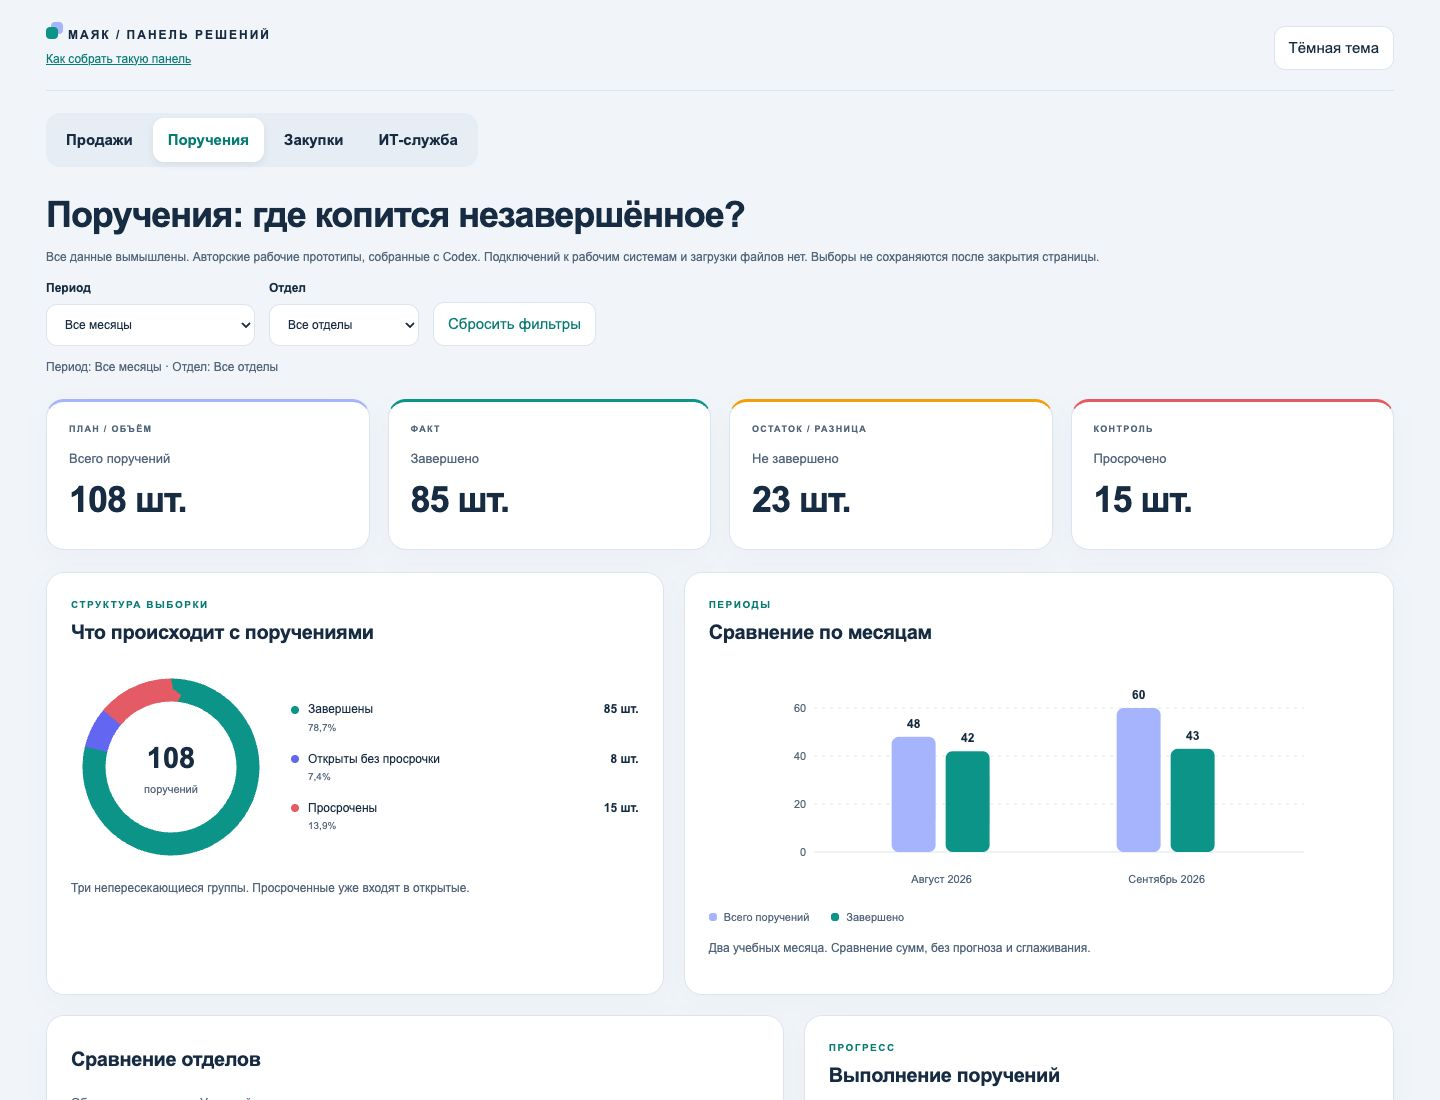Click the '85 шт.' value in legend
Screen dimensions: 1440x1100
[x=621, y=709]
